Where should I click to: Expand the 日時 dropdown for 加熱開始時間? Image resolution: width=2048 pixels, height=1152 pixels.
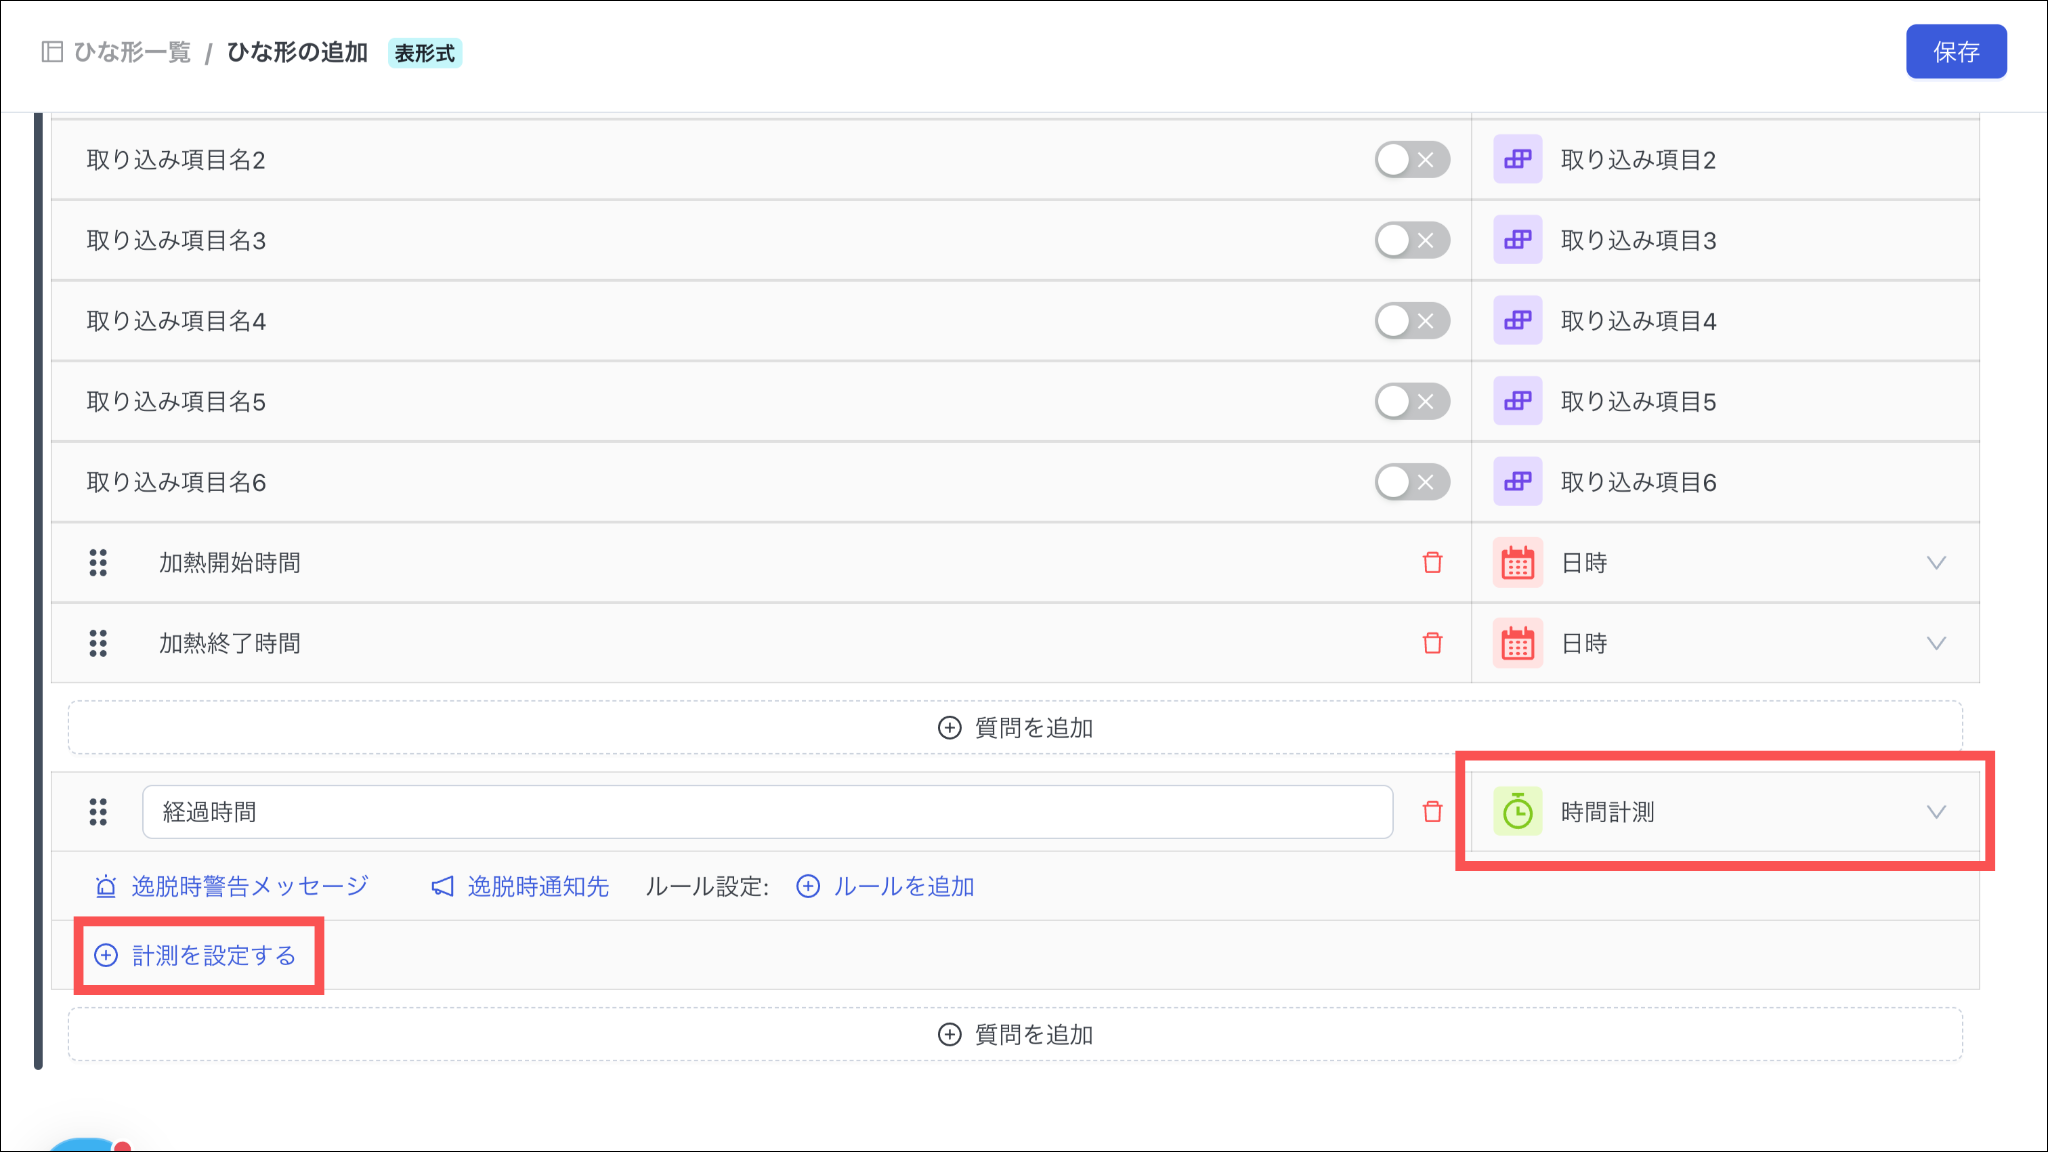pos(1935,563)
